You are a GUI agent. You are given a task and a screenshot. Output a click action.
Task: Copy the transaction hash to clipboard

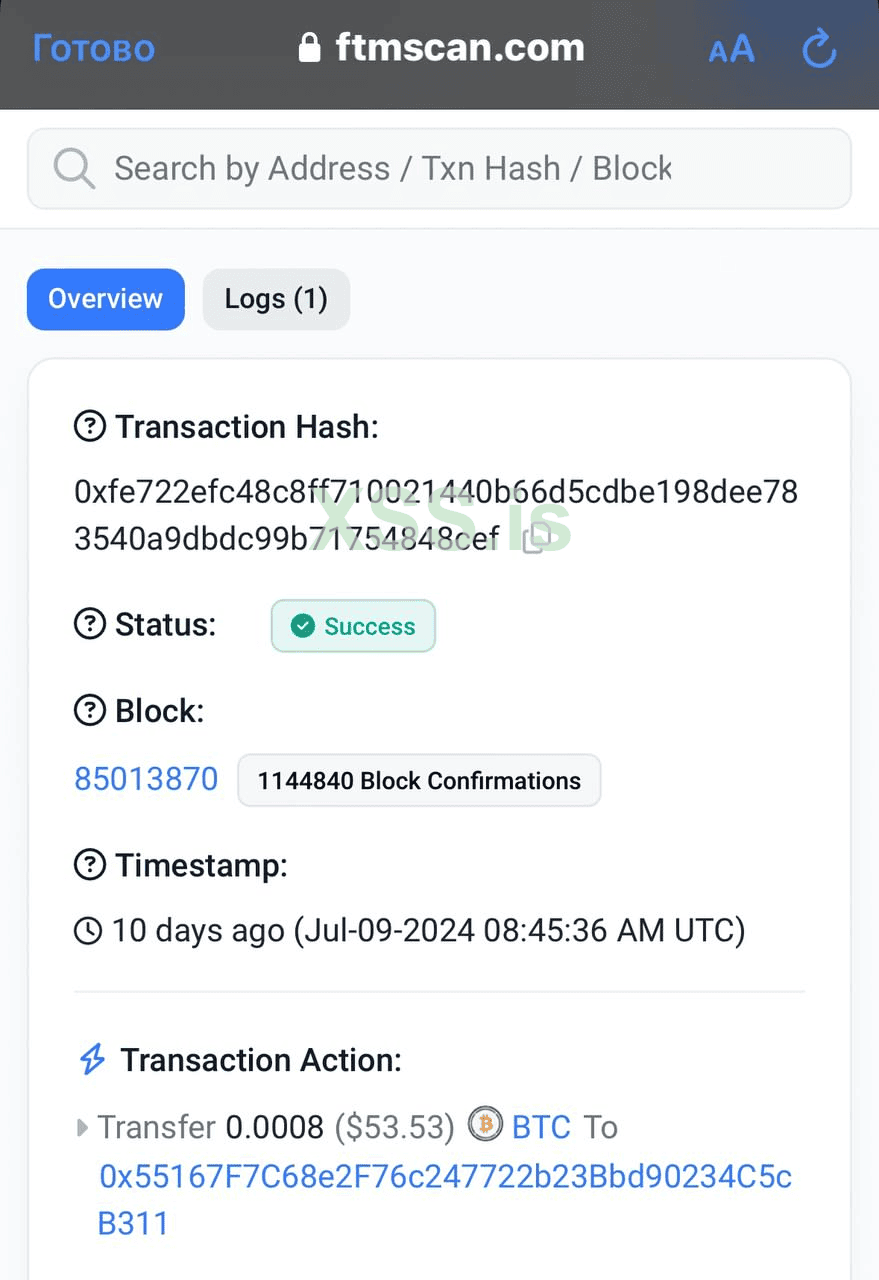536,540
